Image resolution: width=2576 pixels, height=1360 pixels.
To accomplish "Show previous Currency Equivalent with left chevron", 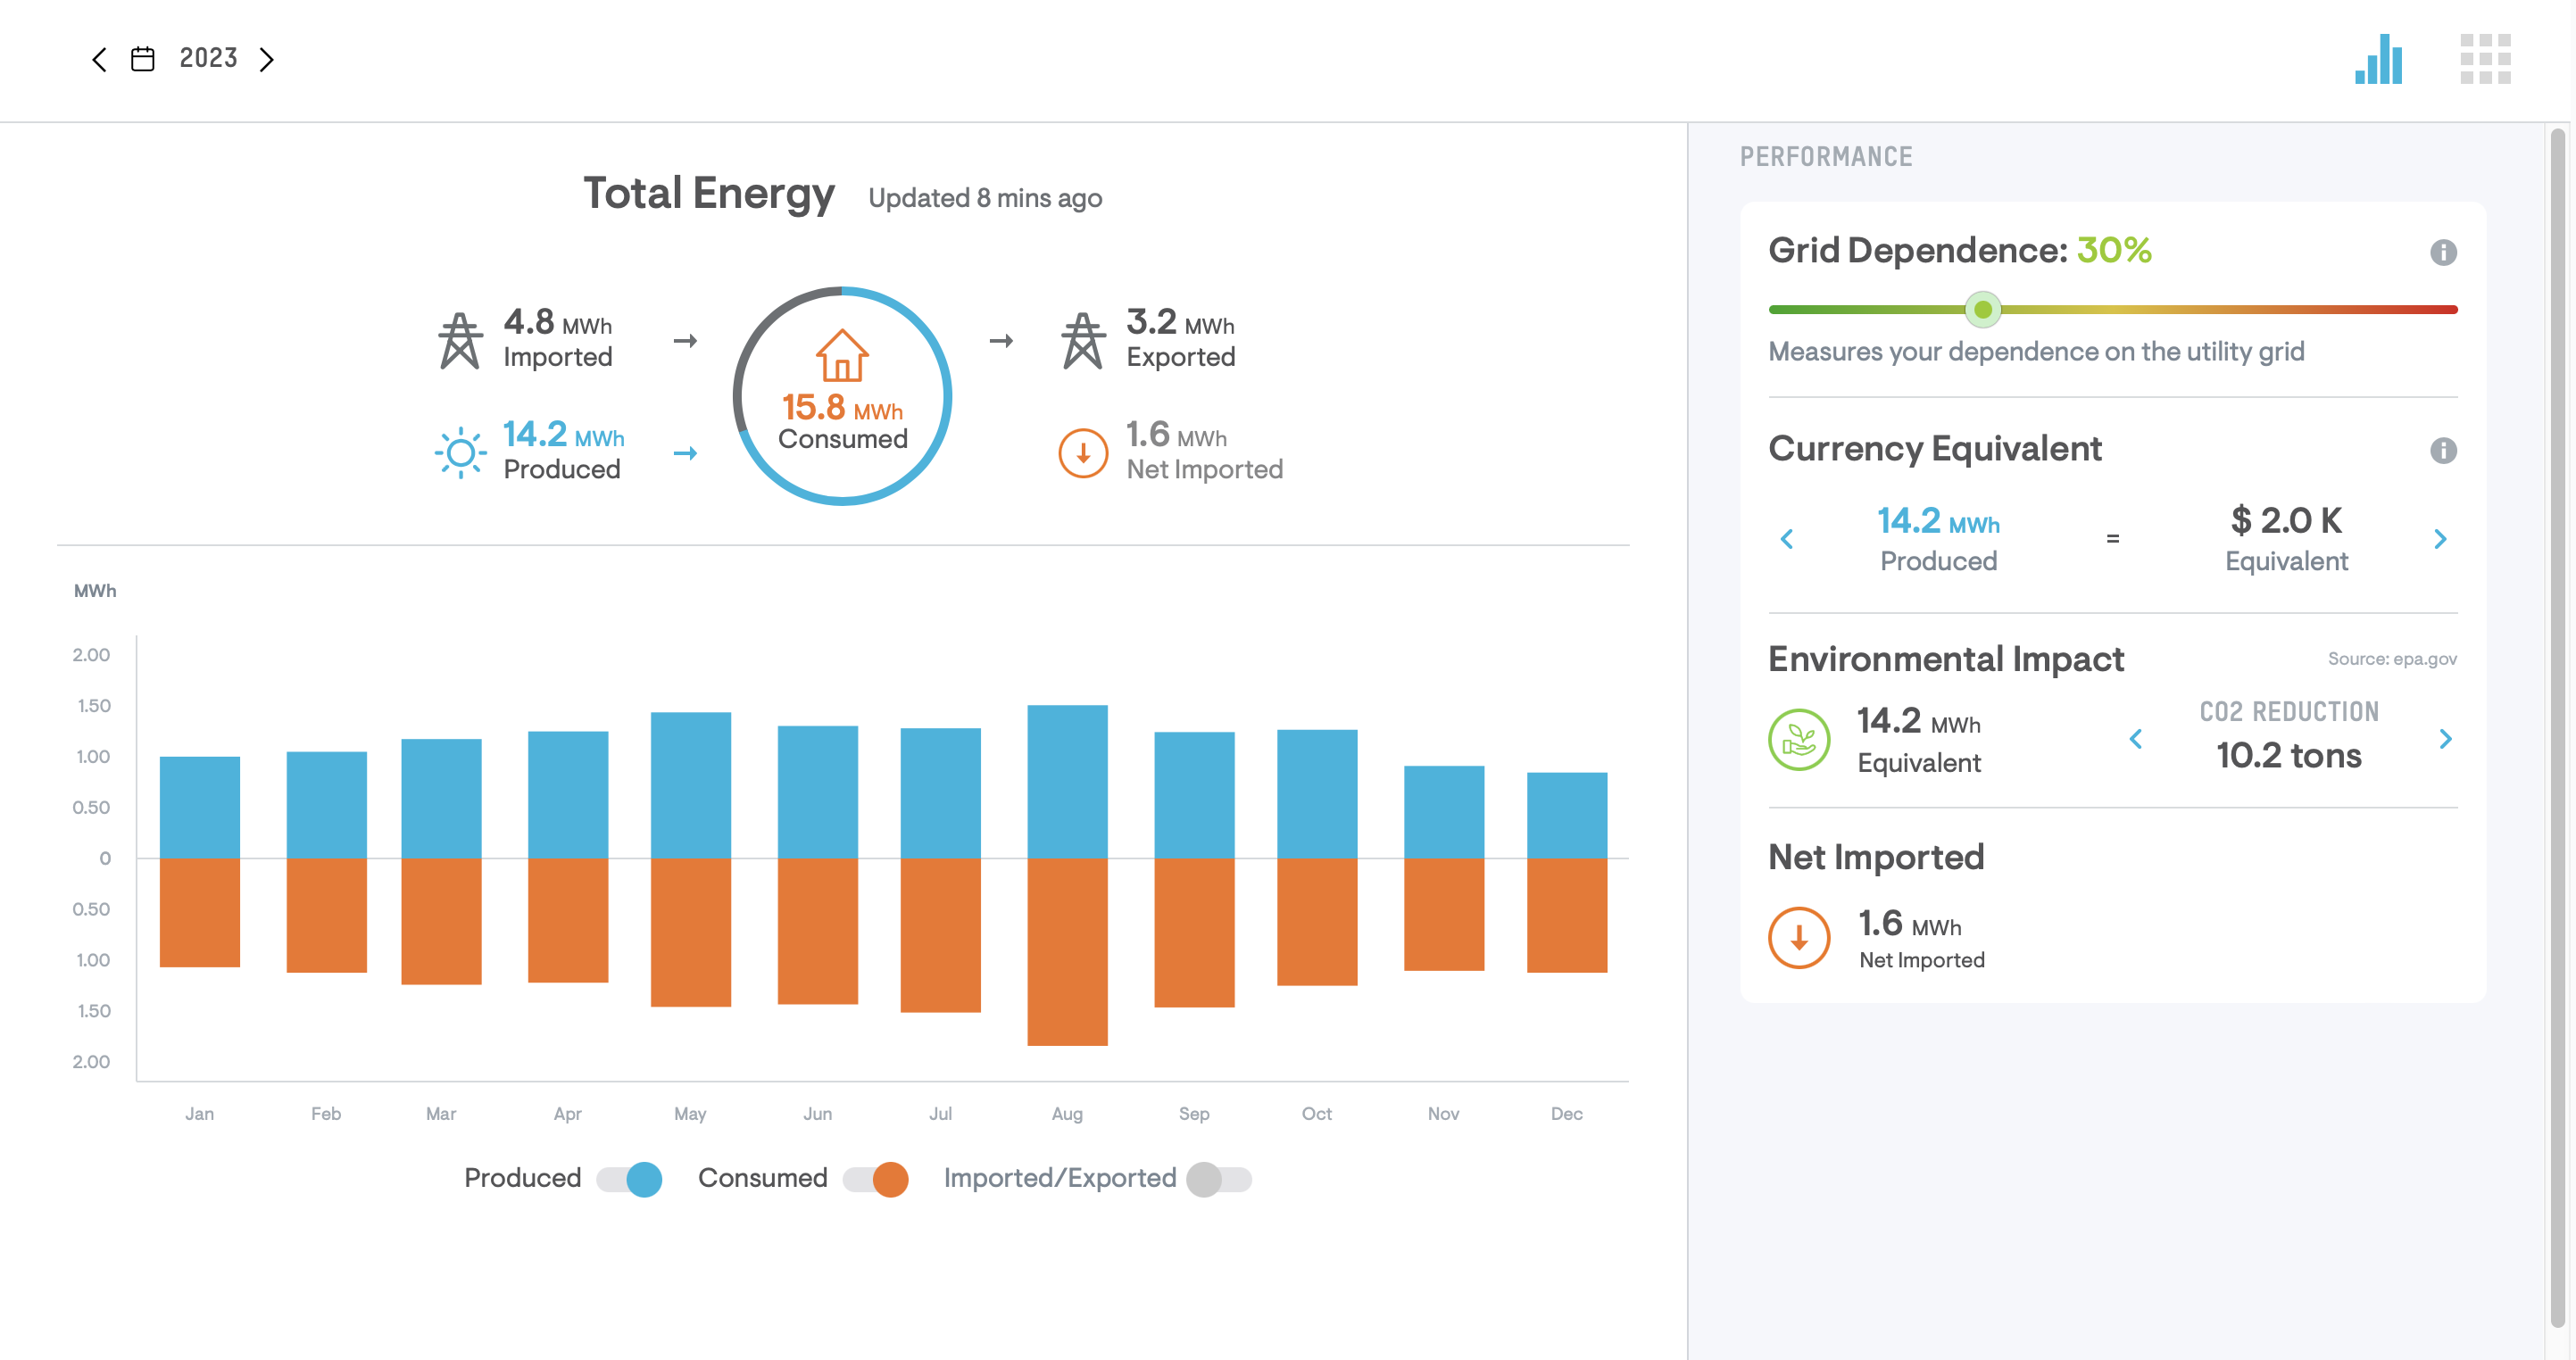I will (1787, 539).
